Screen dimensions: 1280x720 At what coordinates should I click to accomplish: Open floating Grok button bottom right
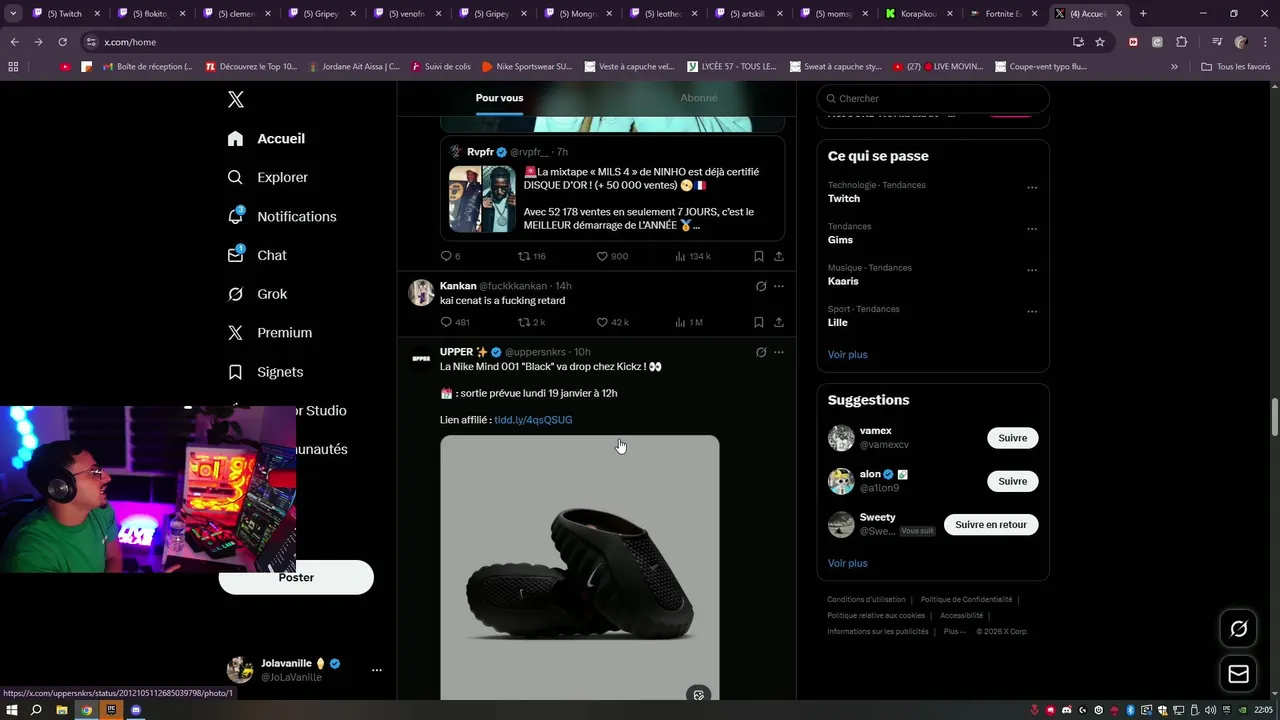1238,629
